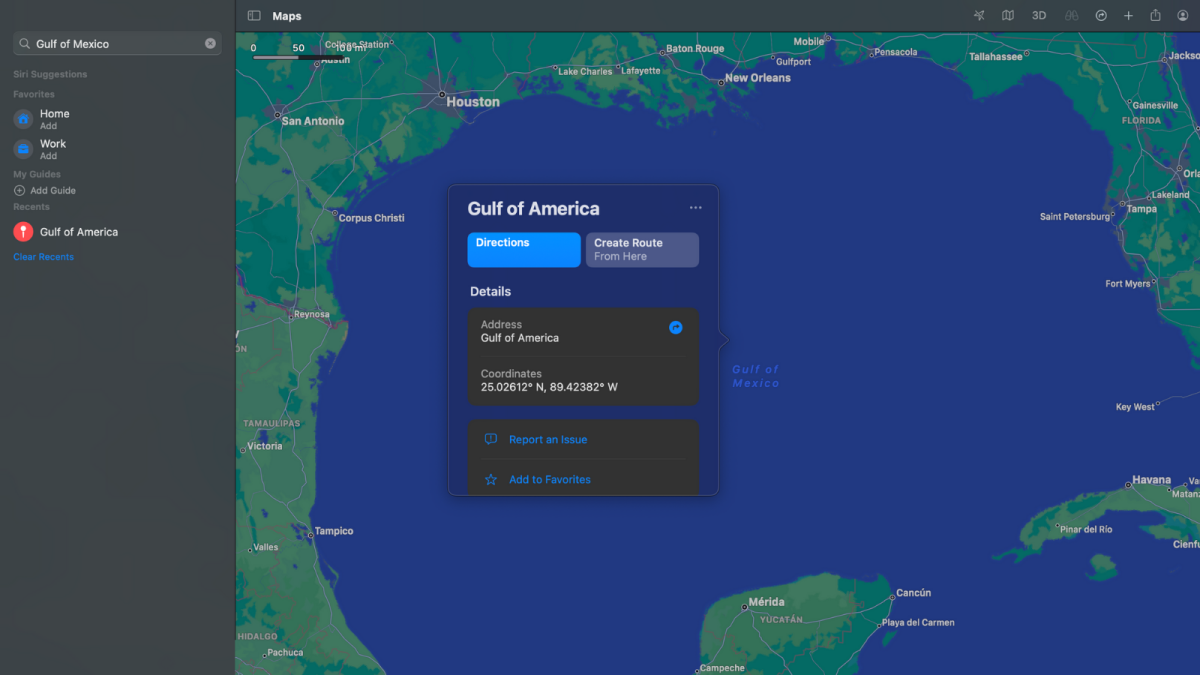
Task: Click the Gulf of America card title
Action: [x=534, y=209]
